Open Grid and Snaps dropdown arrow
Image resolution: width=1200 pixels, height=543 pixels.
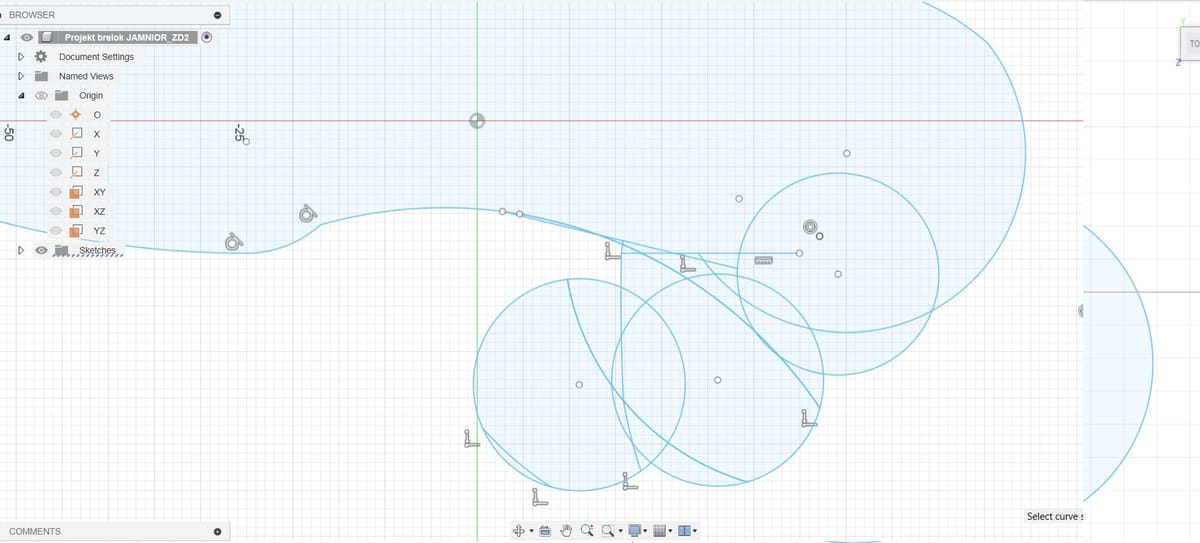[x=672, y=532]
